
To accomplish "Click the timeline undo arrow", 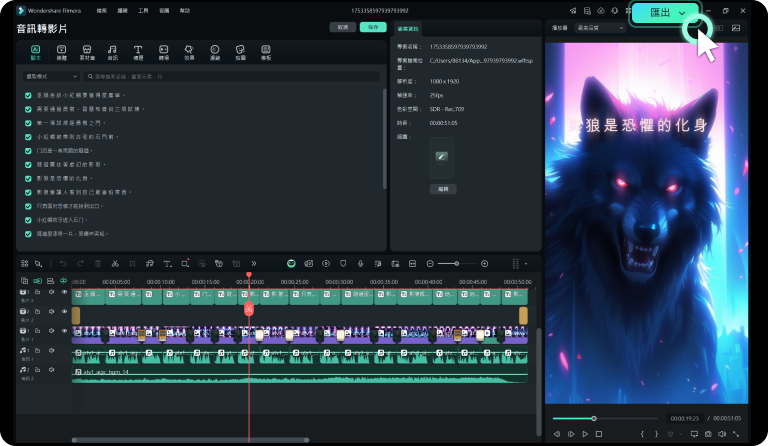I will point(63,264).
